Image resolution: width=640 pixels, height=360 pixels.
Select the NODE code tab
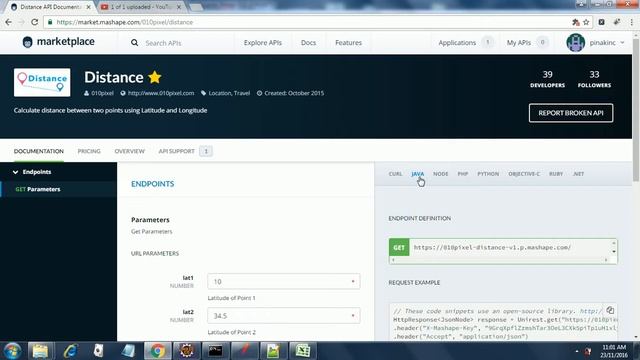click(x=440, y=174)
